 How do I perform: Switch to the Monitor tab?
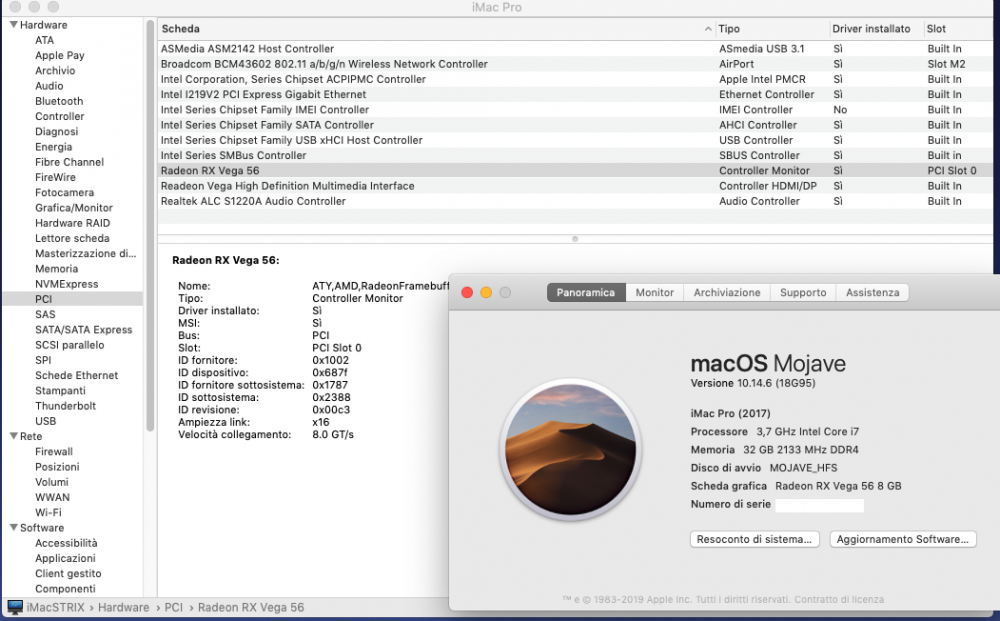pyautogui.click(x=654, y=293)
